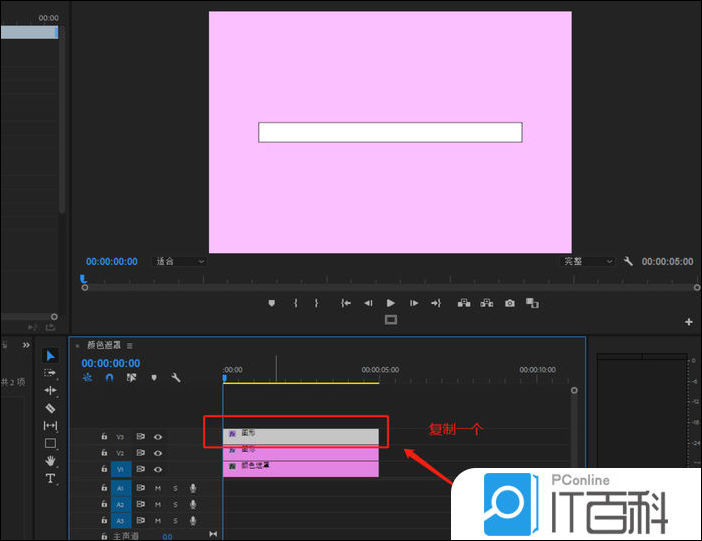Screen dimensions: 702x541
Task: Expand hidden panels with double chevron
Action: pyautogui.click(x=26, y=345)
